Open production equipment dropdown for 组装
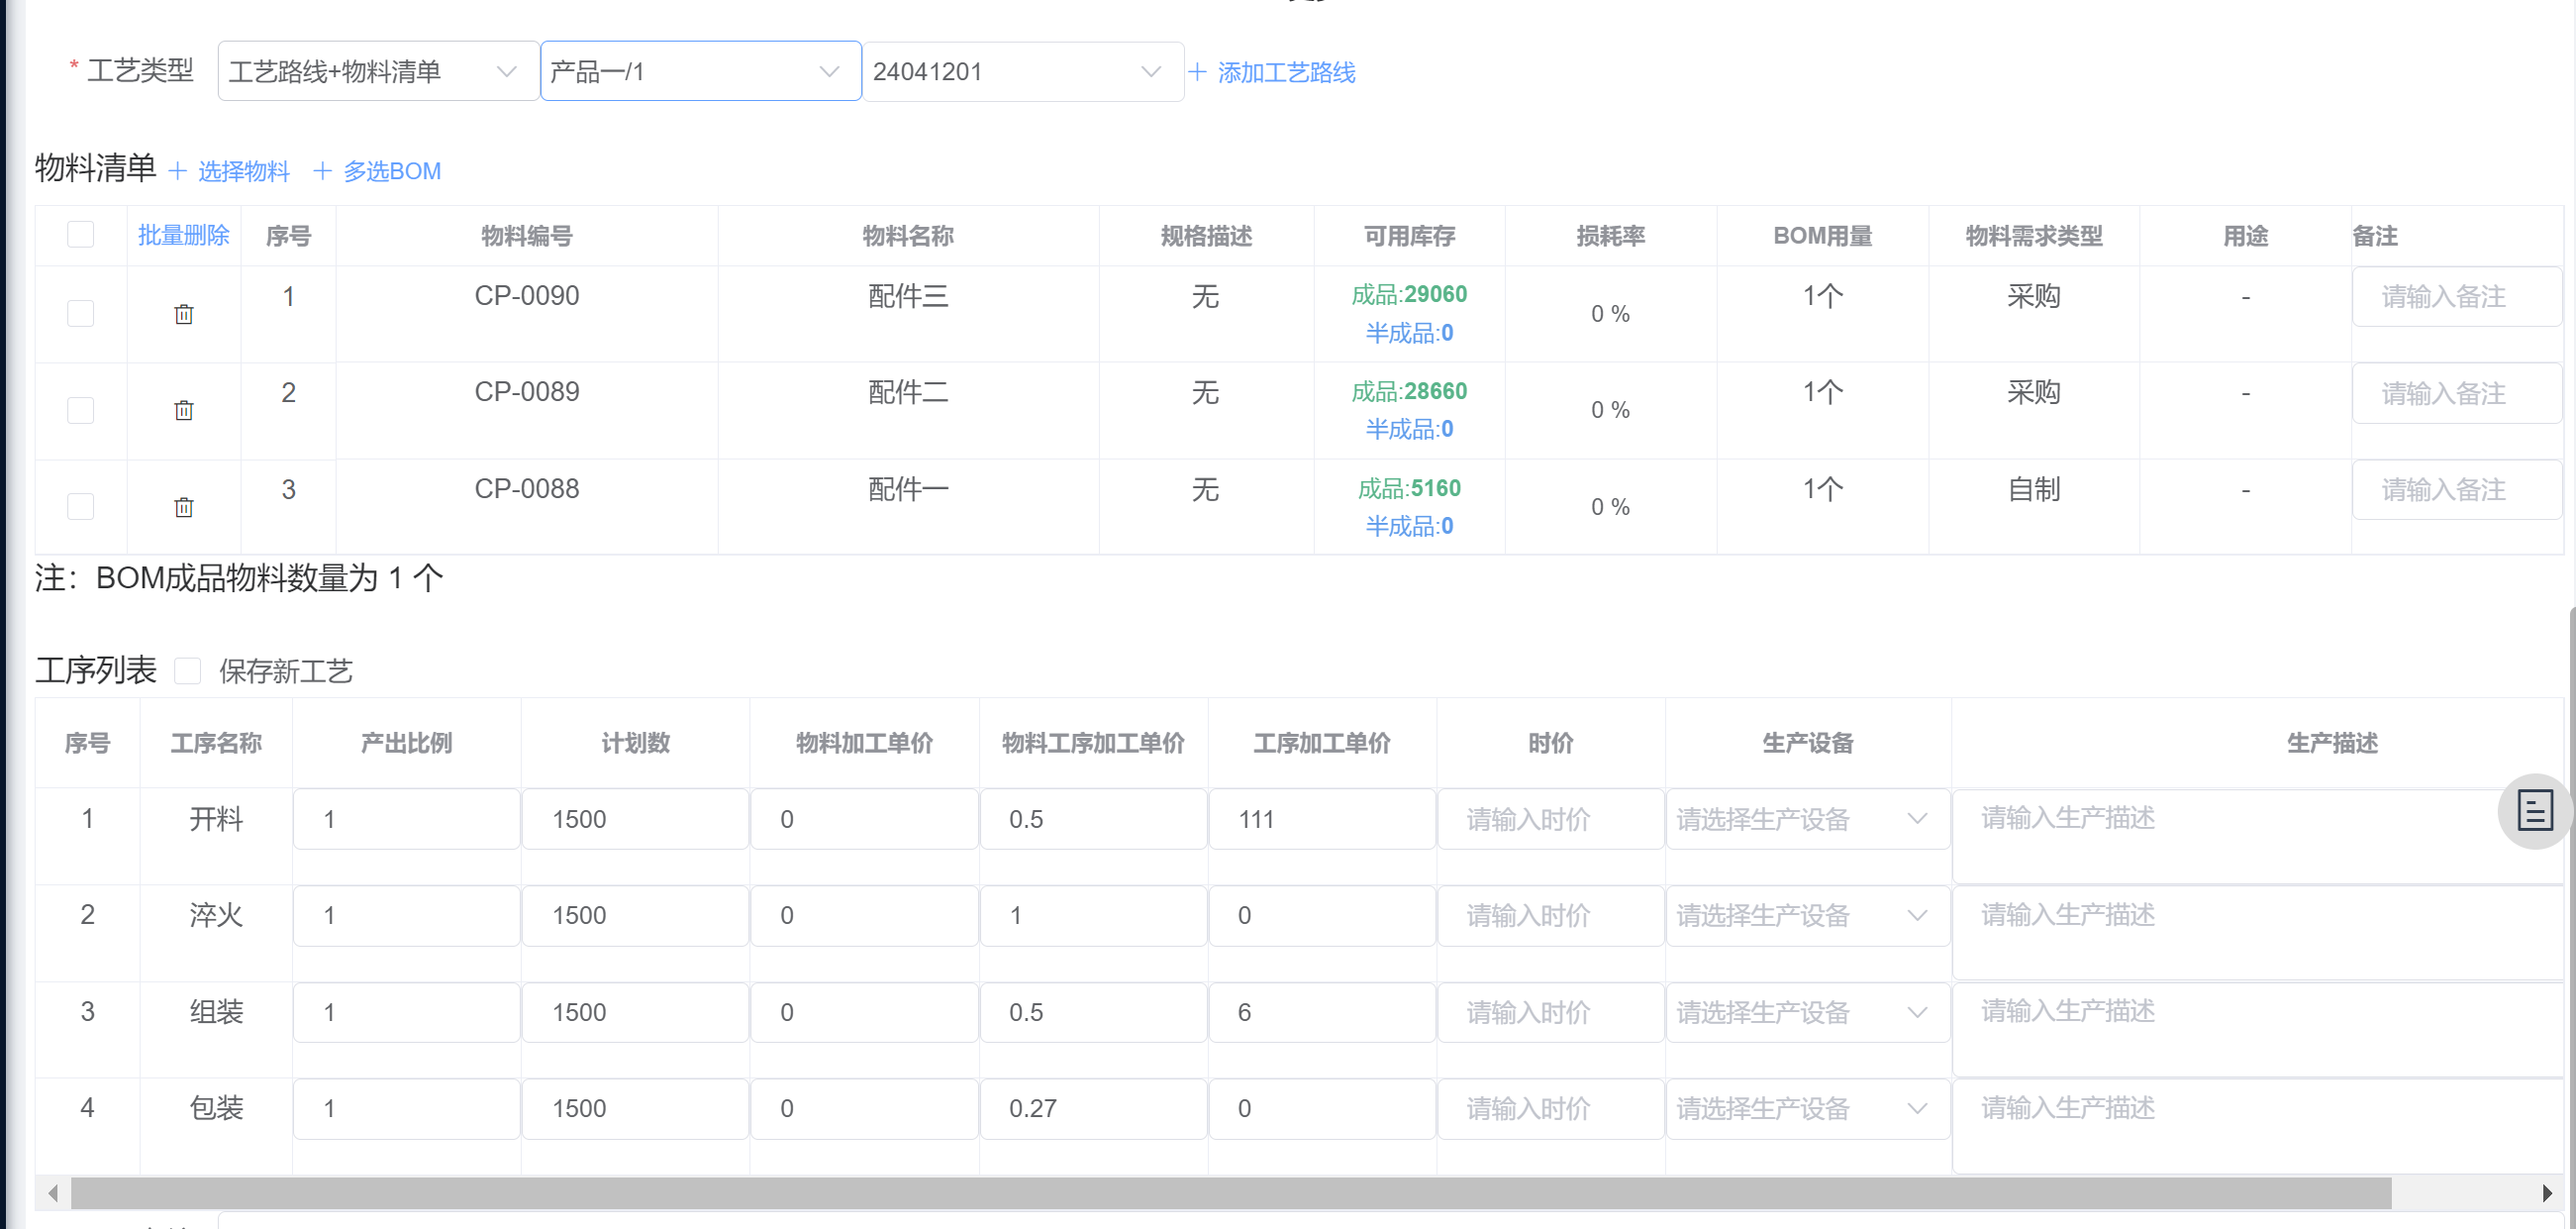The image size is (2576, 1229). tap(1807, 1012)
